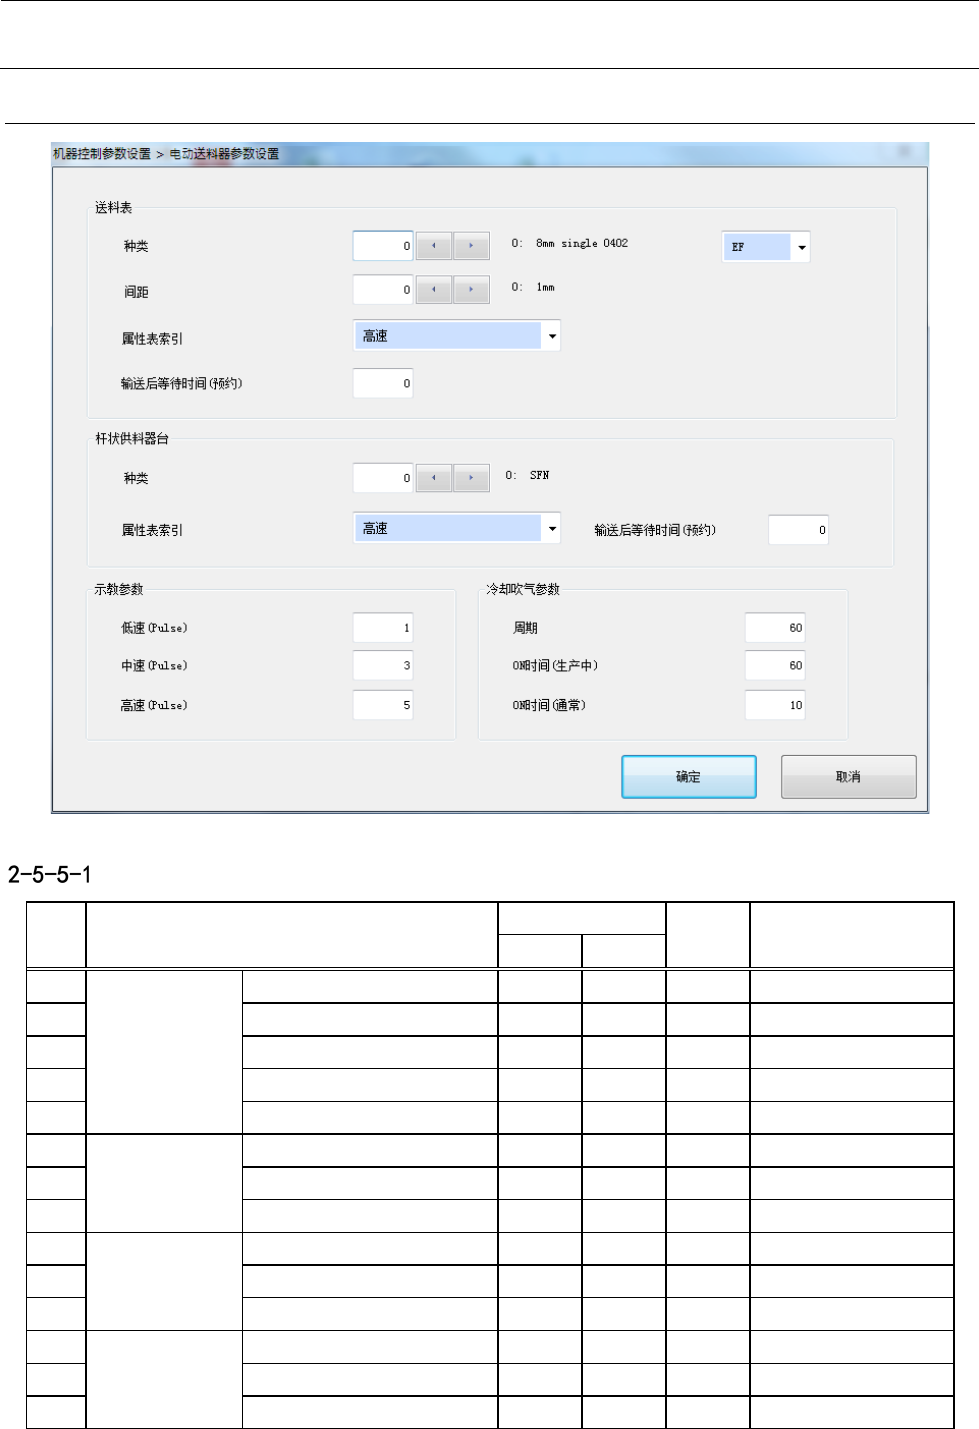Click increment arrow for 送料表 种类
Image resolution: width=979 pixels, height=1429 pixels.
tap(471, 246)
